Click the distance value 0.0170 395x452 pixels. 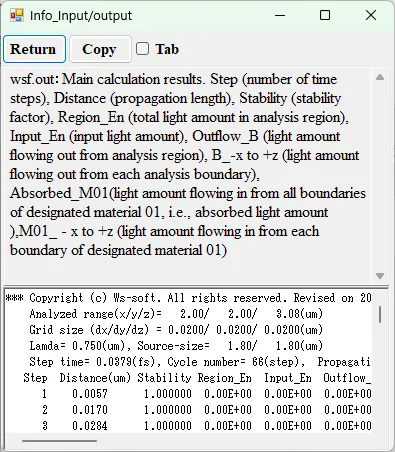90,410
